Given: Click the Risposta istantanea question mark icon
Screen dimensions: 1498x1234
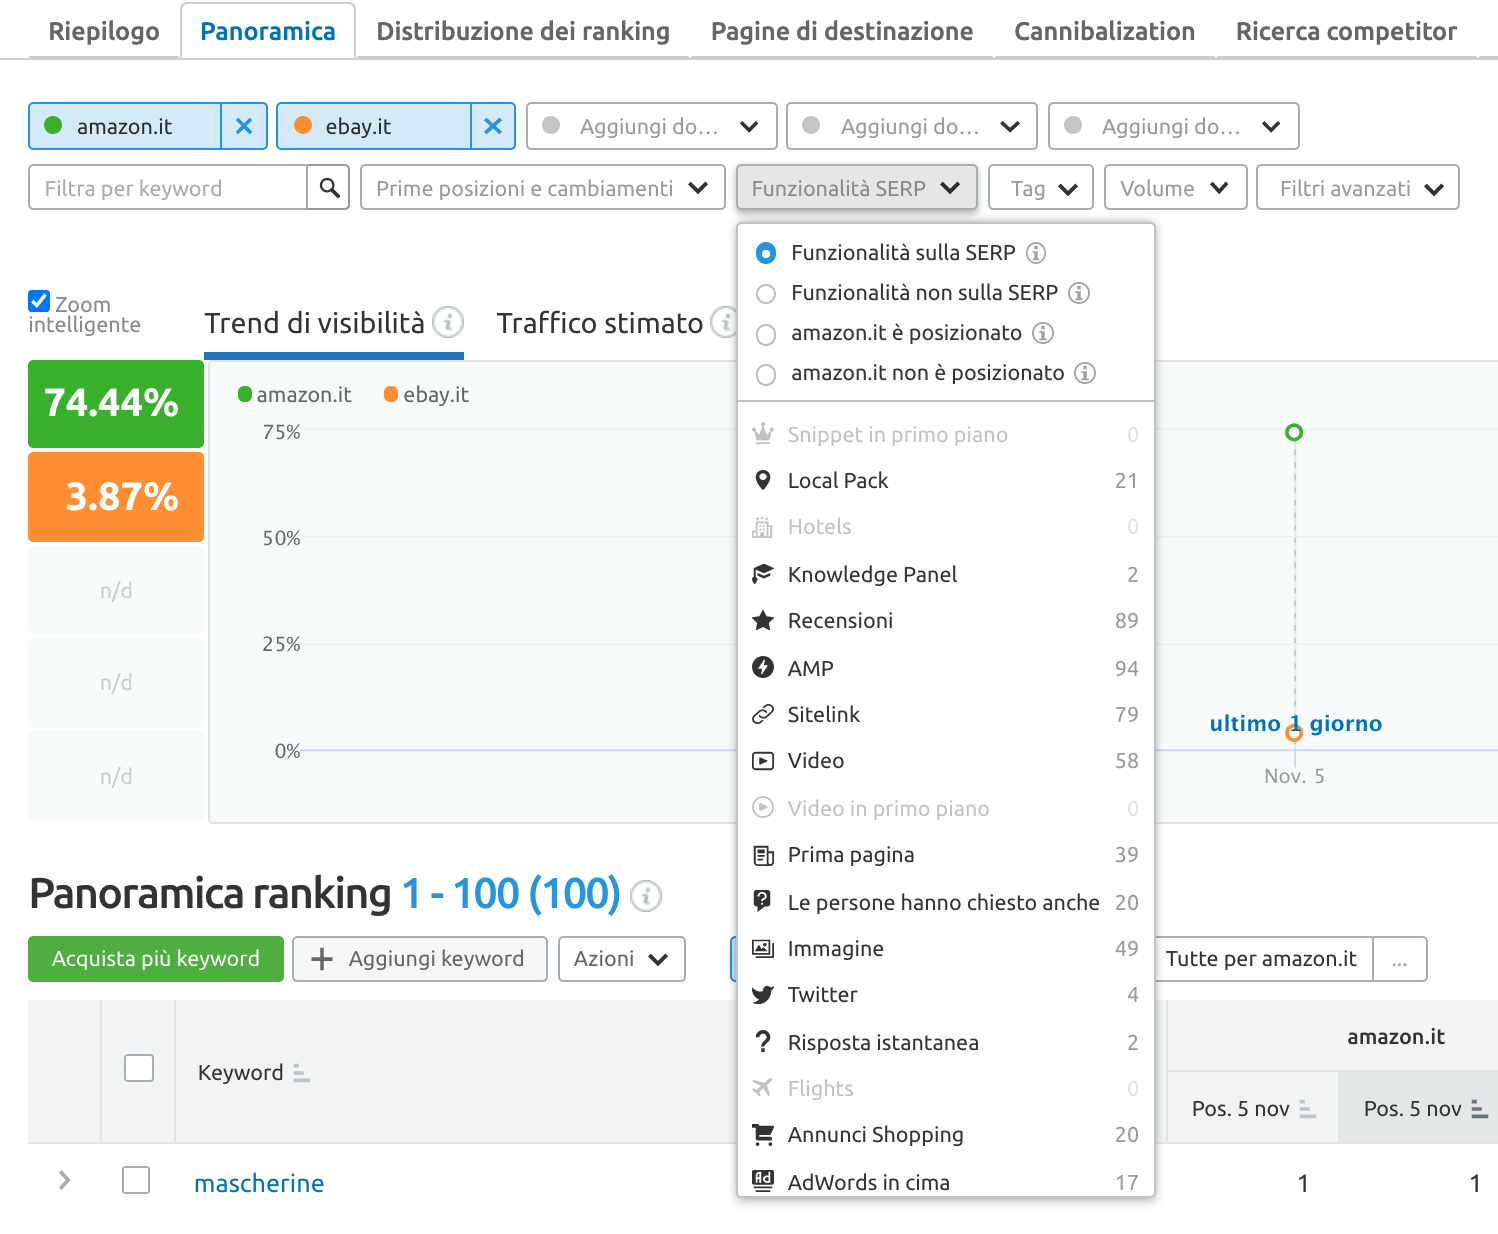Looking at the screenshot, I should coord(763,1042).
